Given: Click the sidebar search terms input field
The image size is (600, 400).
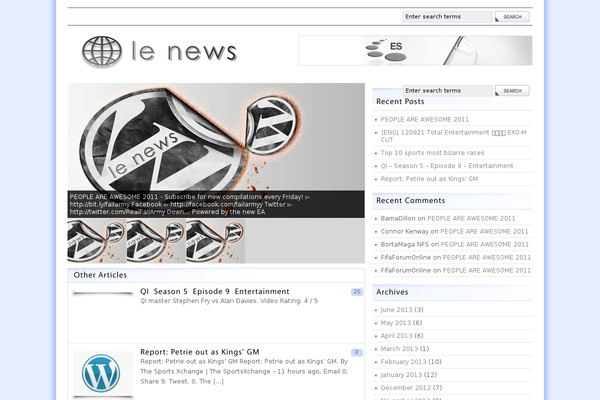Looking at the screenshot, I should pos(447,90).
